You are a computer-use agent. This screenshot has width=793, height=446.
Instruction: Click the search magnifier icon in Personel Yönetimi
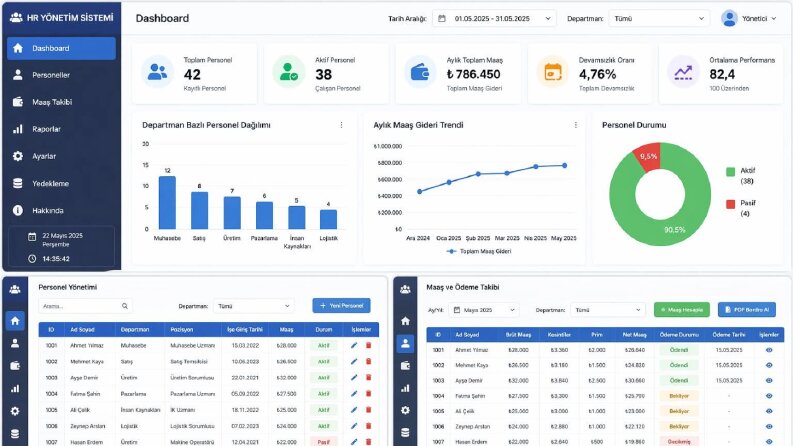[125, 306]
